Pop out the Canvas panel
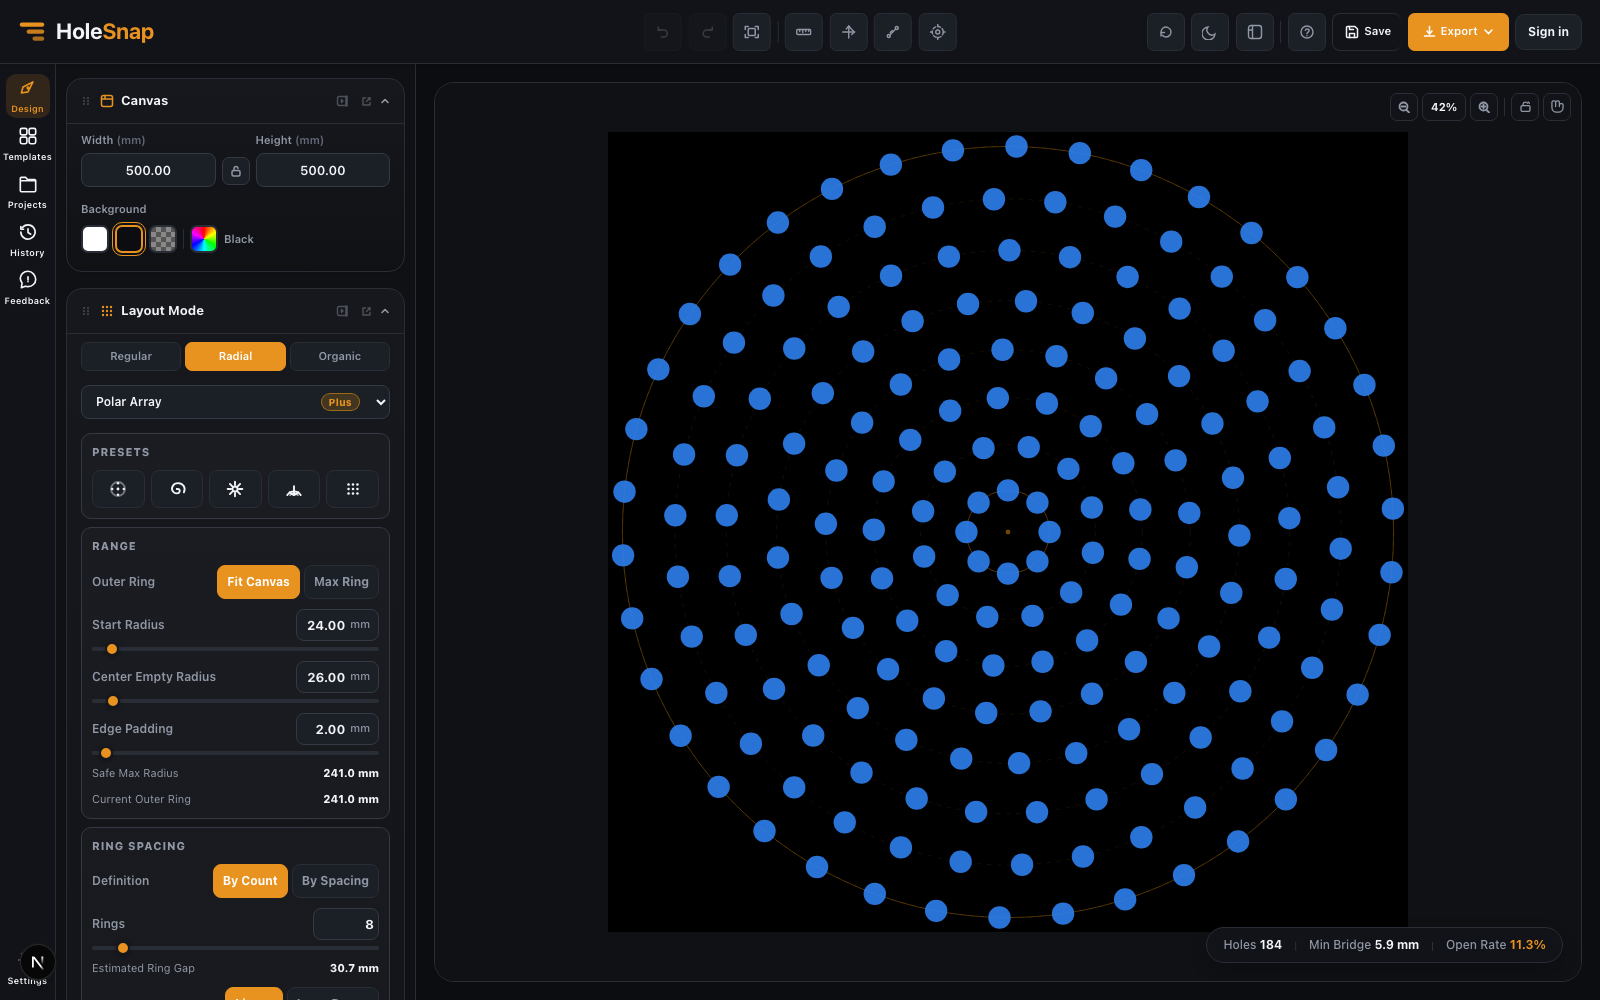 tap(366, 101)
